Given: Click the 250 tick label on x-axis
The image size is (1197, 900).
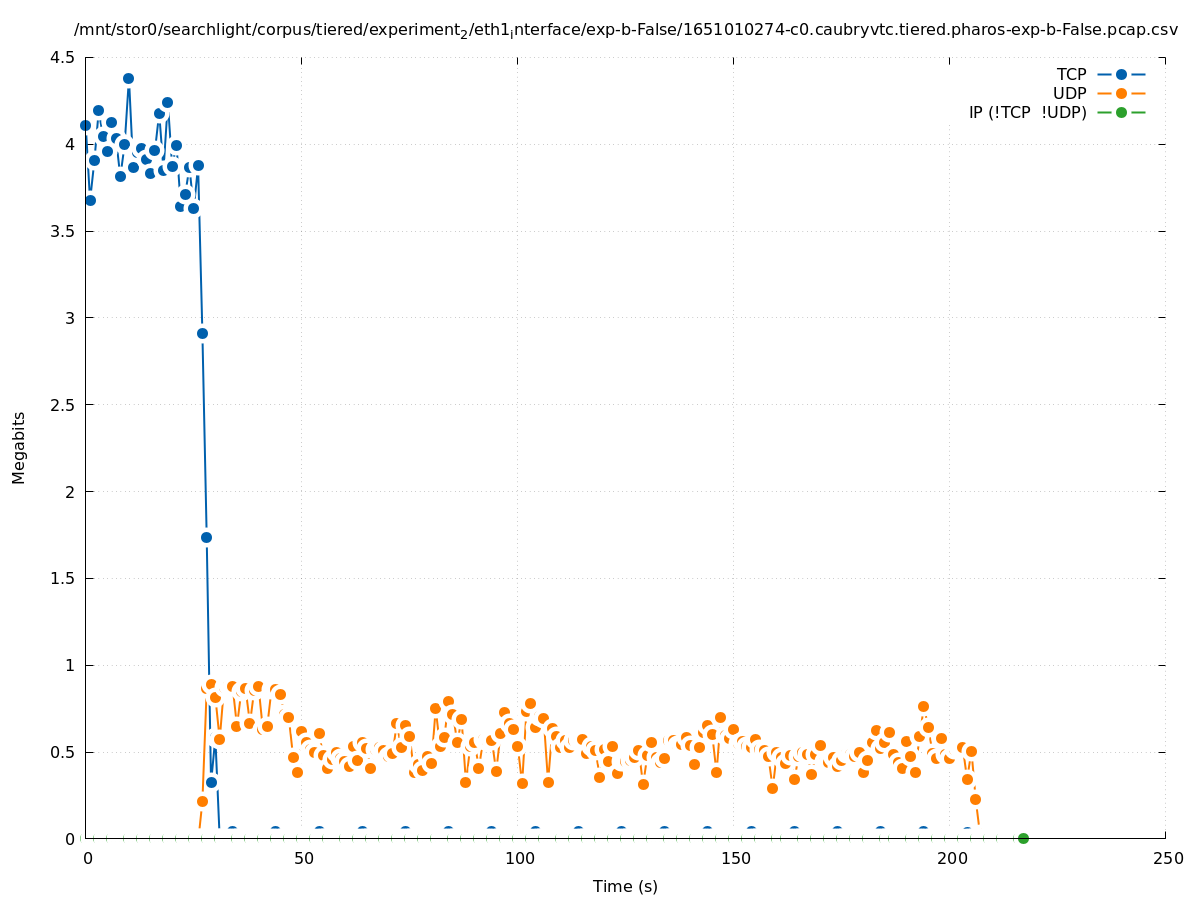Looking at the screenshot, I should pyautogui.click(x=1167, y=858).
